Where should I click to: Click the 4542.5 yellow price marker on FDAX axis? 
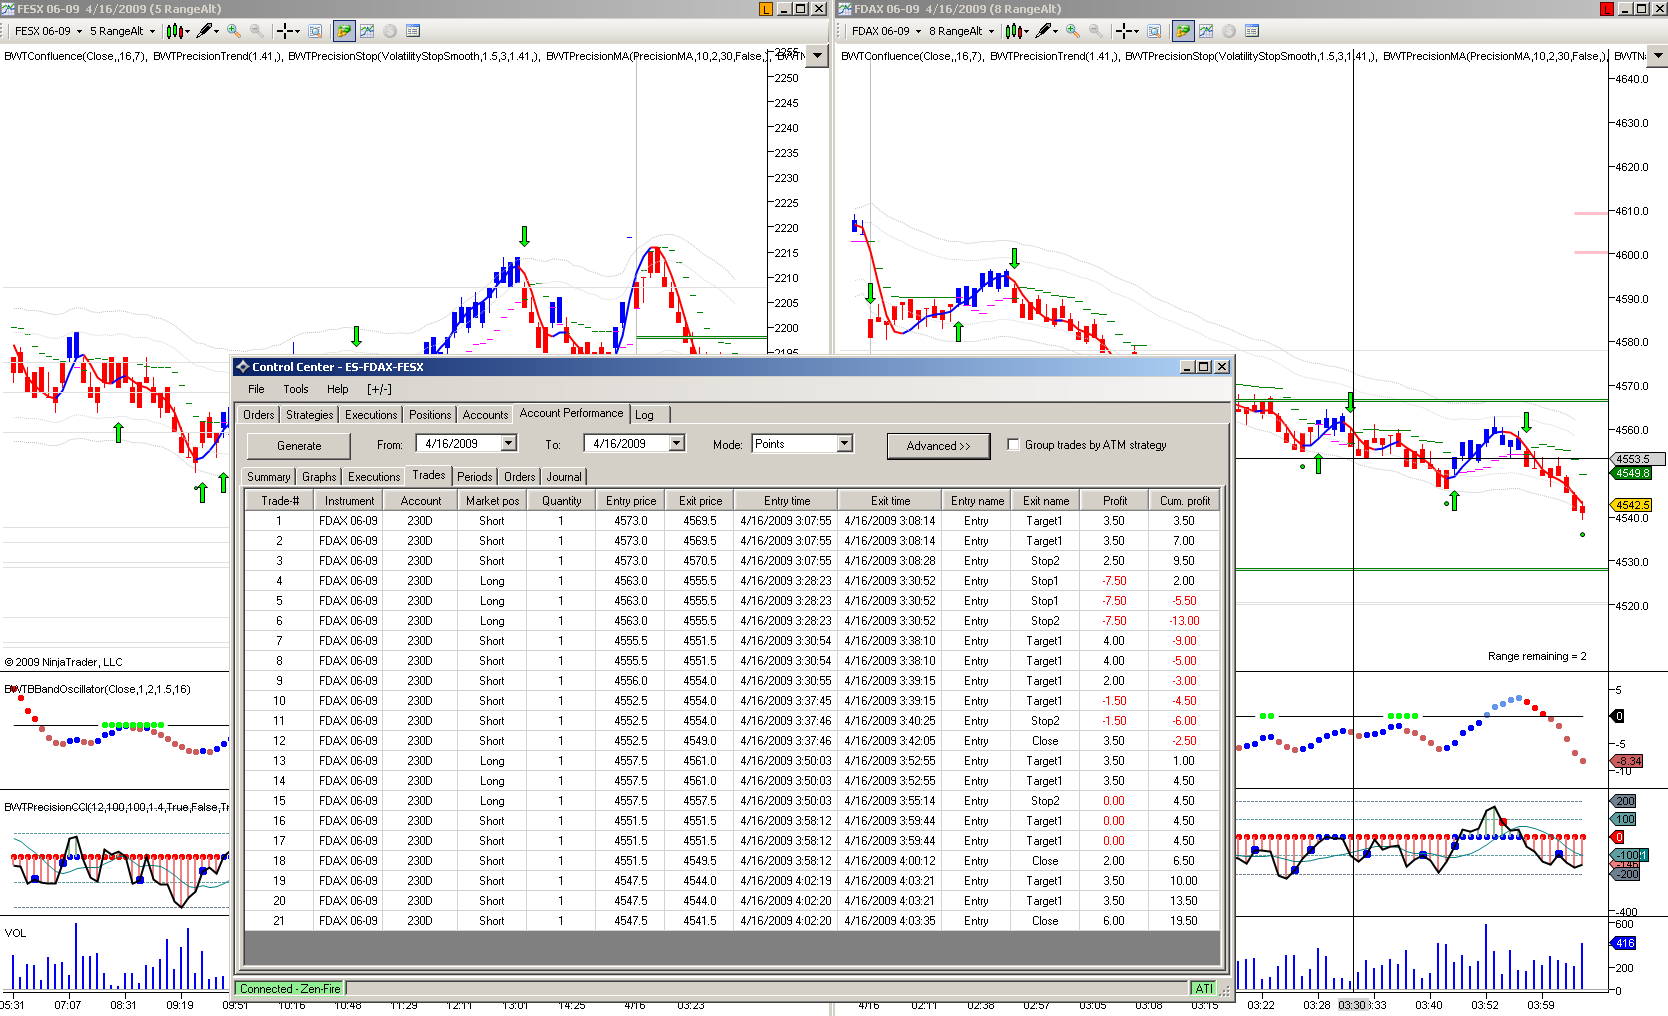1632,505
